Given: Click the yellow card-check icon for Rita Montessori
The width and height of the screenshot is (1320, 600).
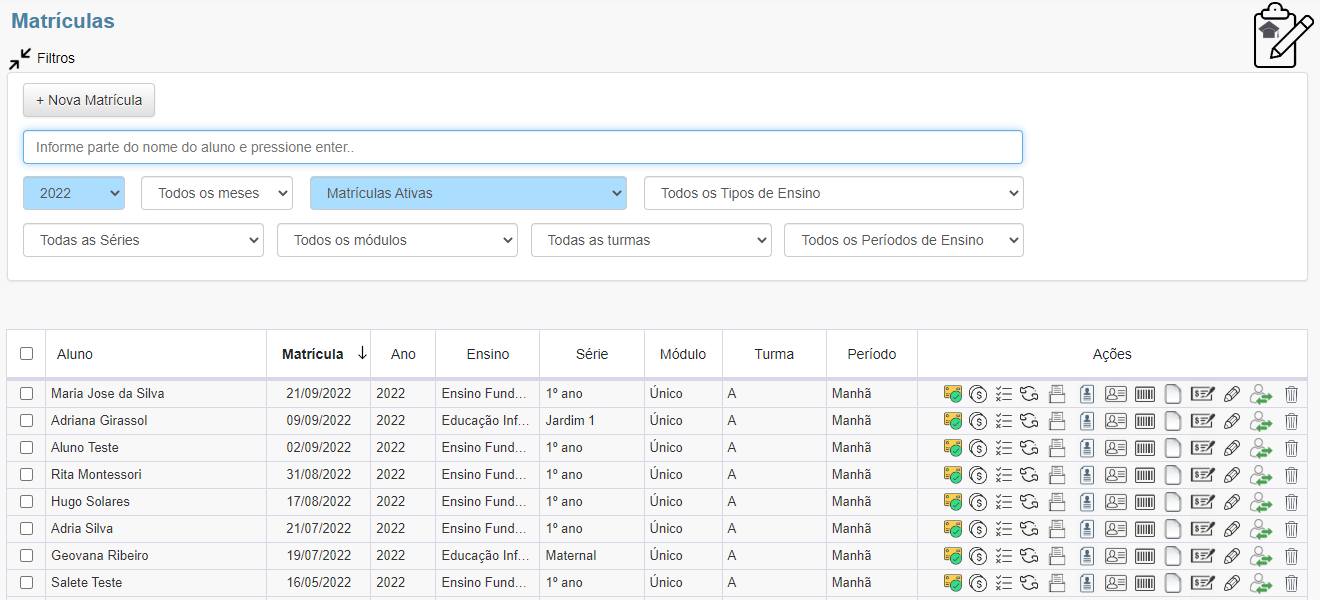Looking at the screenshot, I should pyautogui.click(x=953, y=475).
